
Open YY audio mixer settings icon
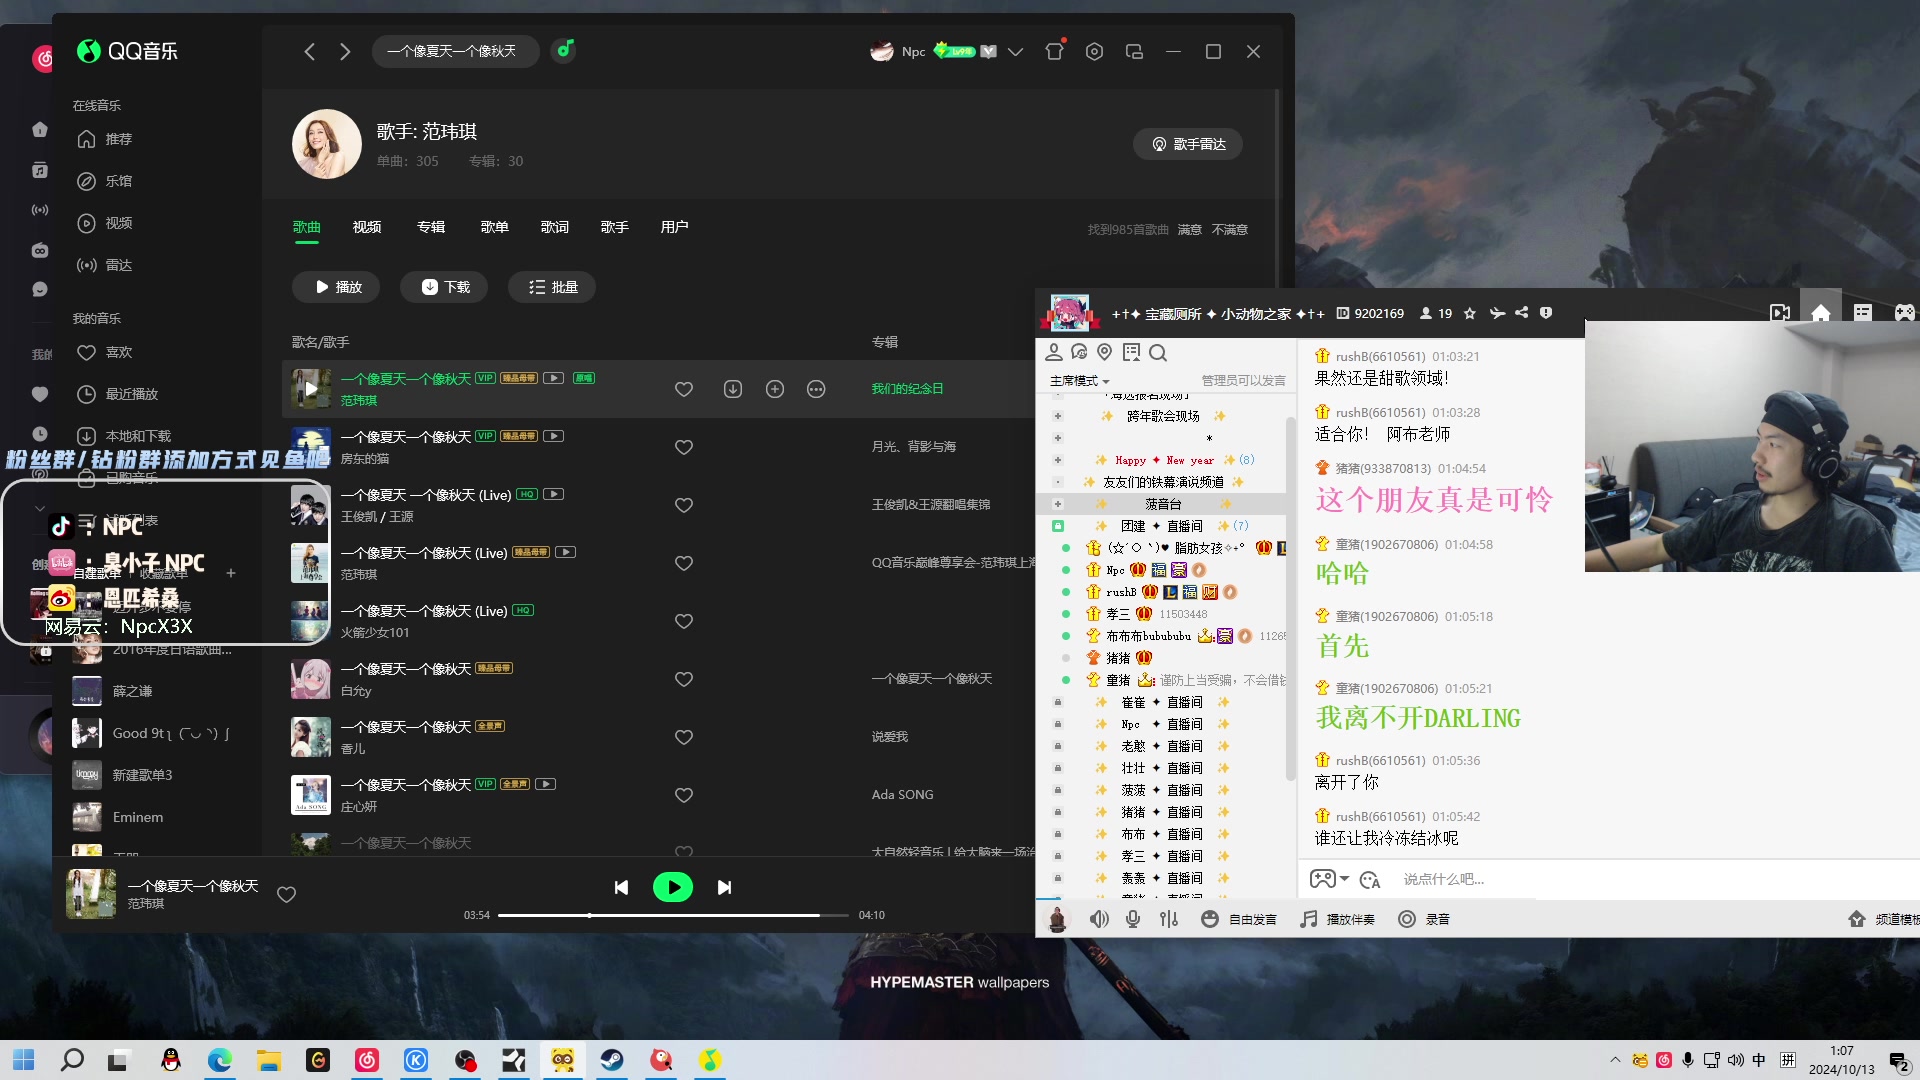coord(1169,919)
